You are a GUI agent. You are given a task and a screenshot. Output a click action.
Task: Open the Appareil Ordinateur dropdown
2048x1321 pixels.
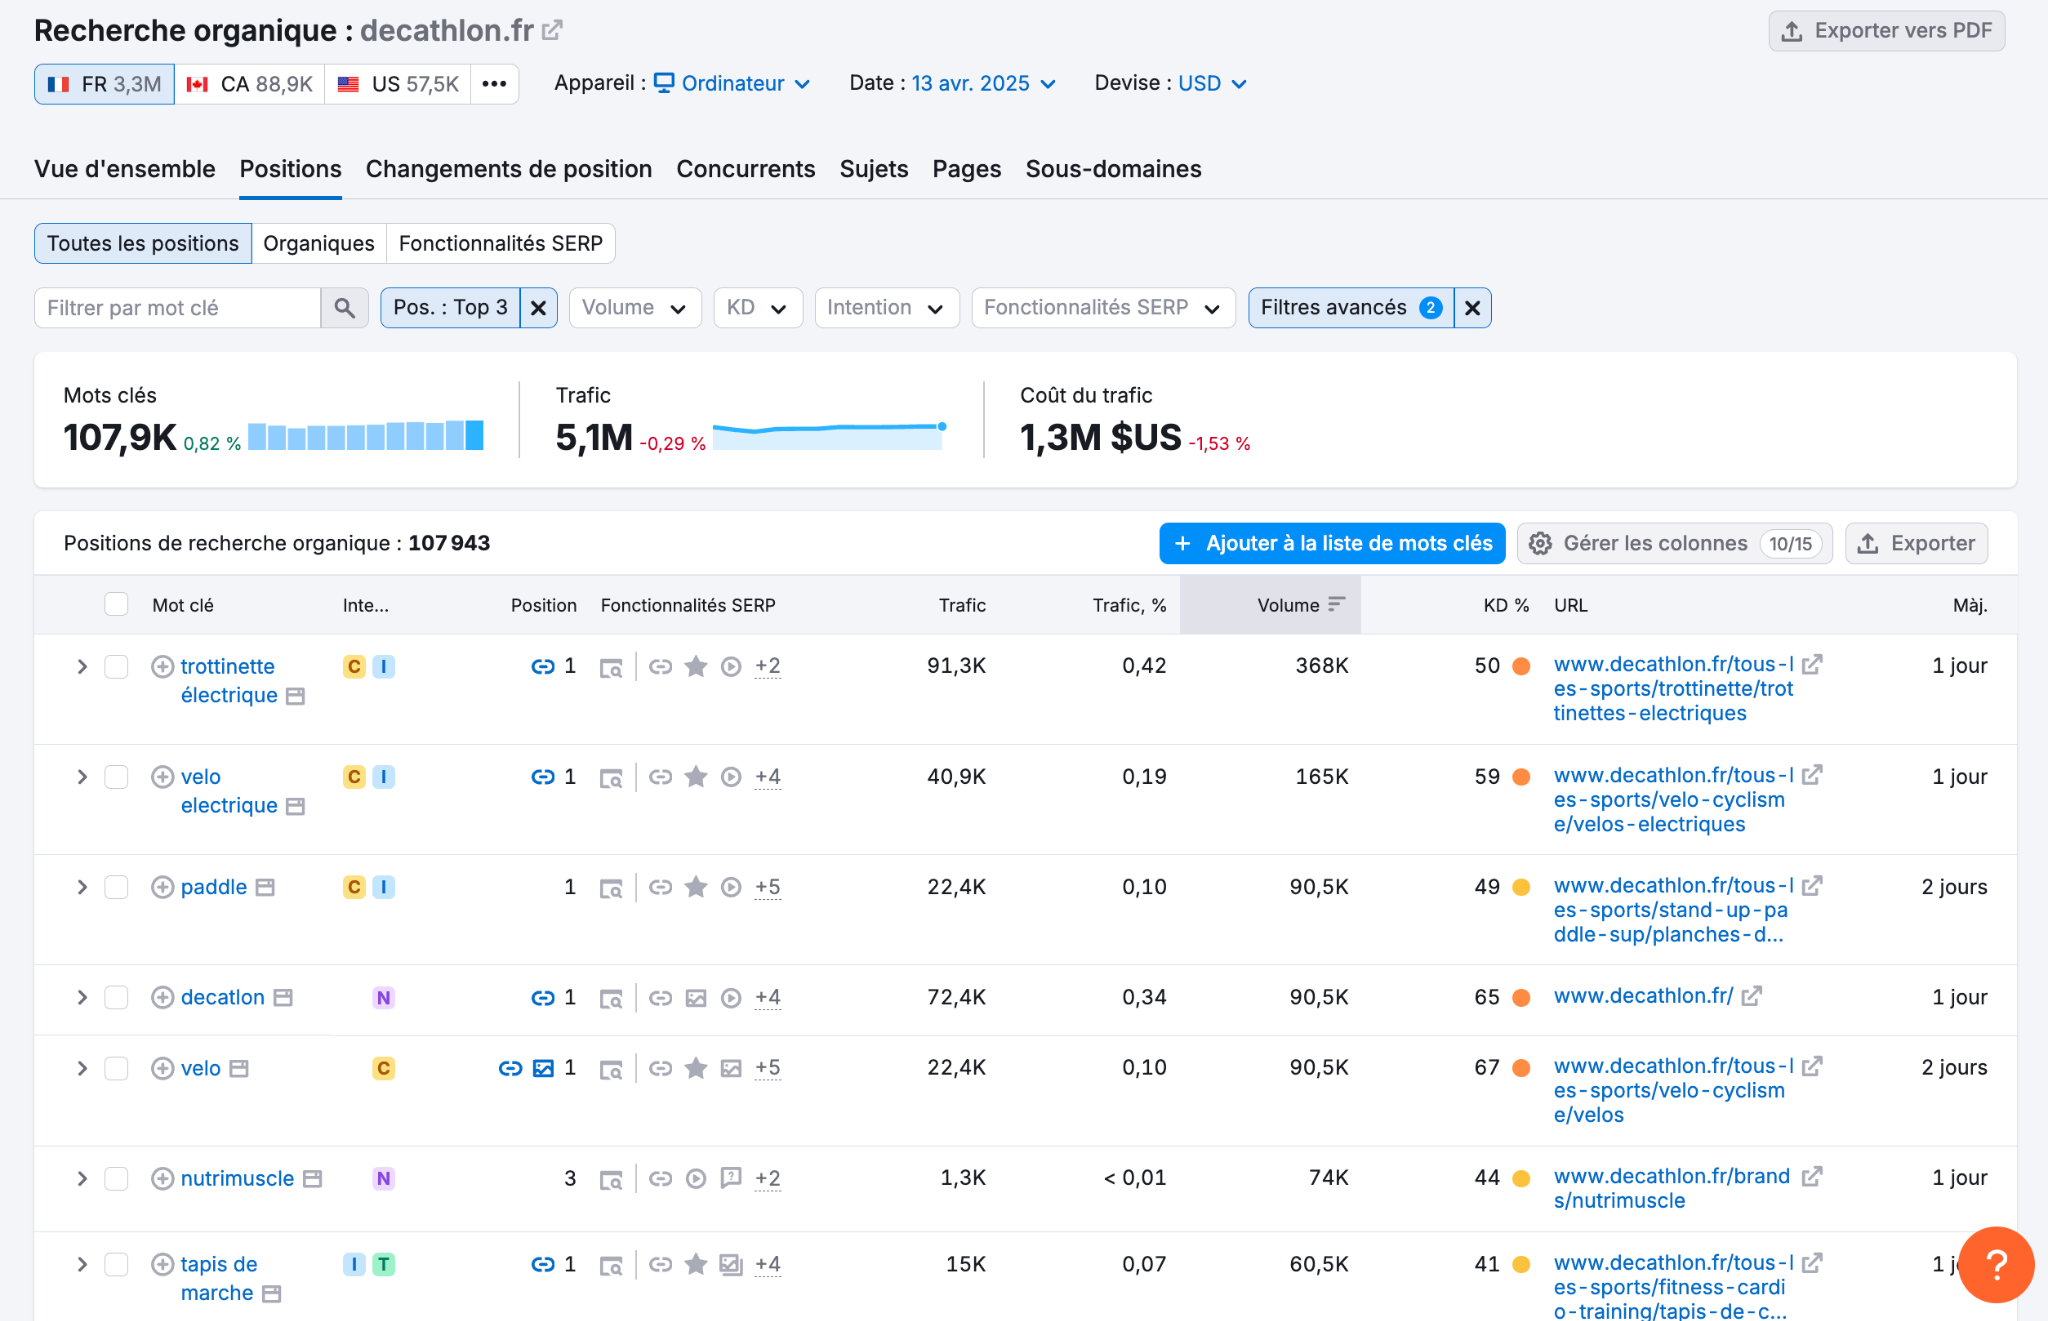point(732,84)
